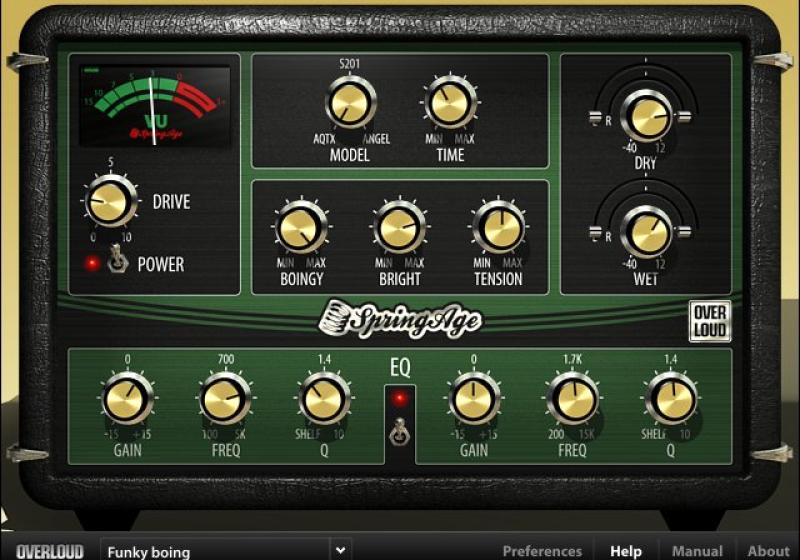Click the high band GAIN knob
The width and height of the screenshot is (800, 560).
pyautogui.click(x=473, y=399)
